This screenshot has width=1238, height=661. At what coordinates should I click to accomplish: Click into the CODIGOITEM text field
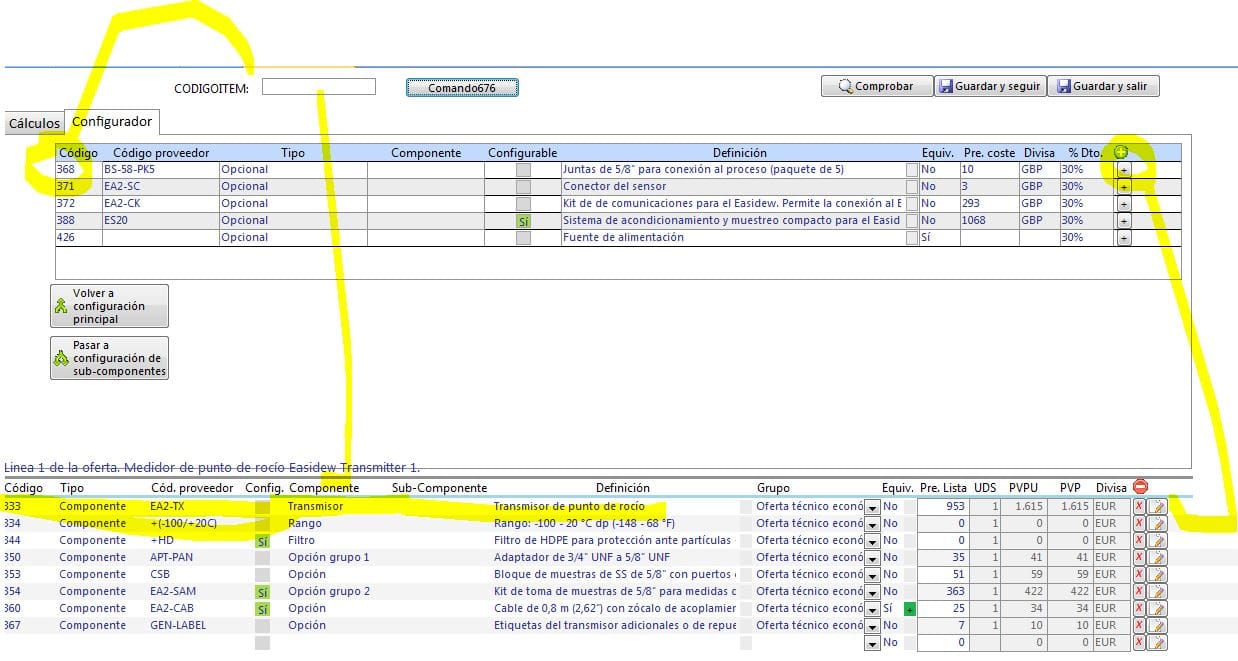[318, 87]
